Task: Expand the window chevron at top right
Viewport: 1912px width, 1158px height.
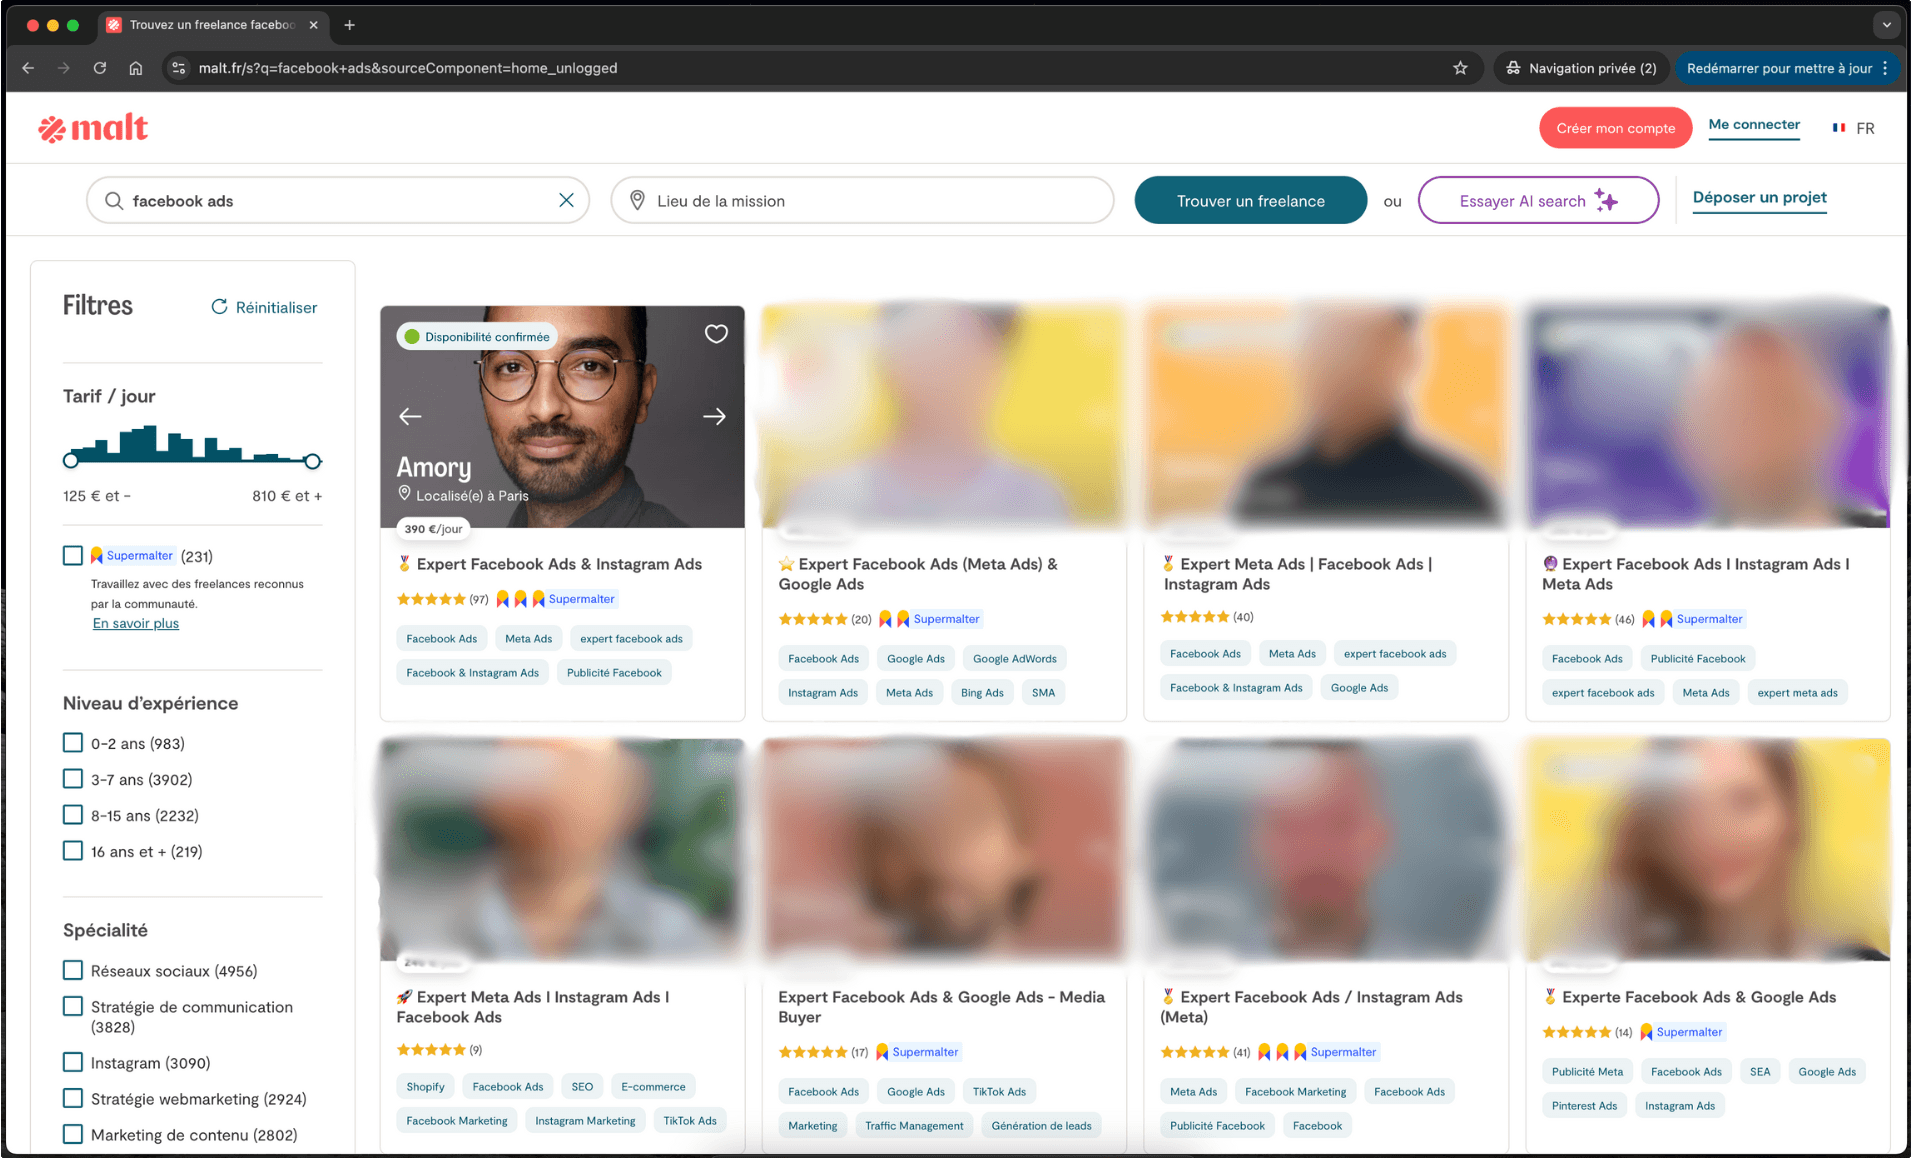Action: coord(1886,24)
